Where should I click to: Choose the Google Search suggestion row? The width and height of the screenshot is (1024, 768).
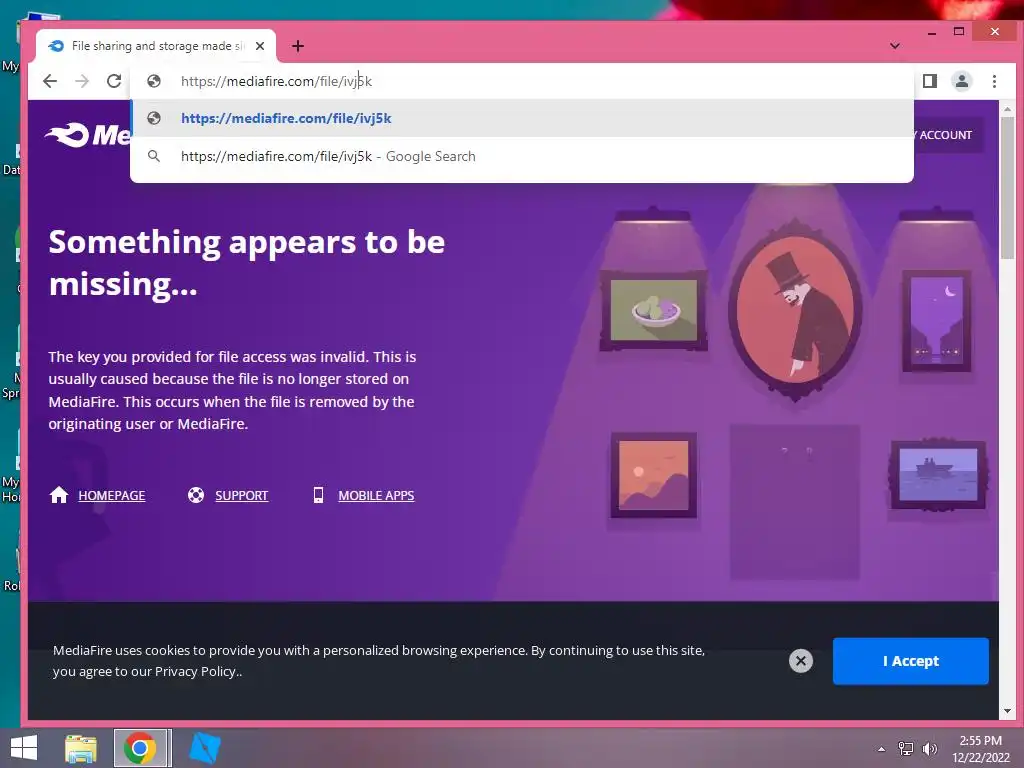click(x=522, y=156)
